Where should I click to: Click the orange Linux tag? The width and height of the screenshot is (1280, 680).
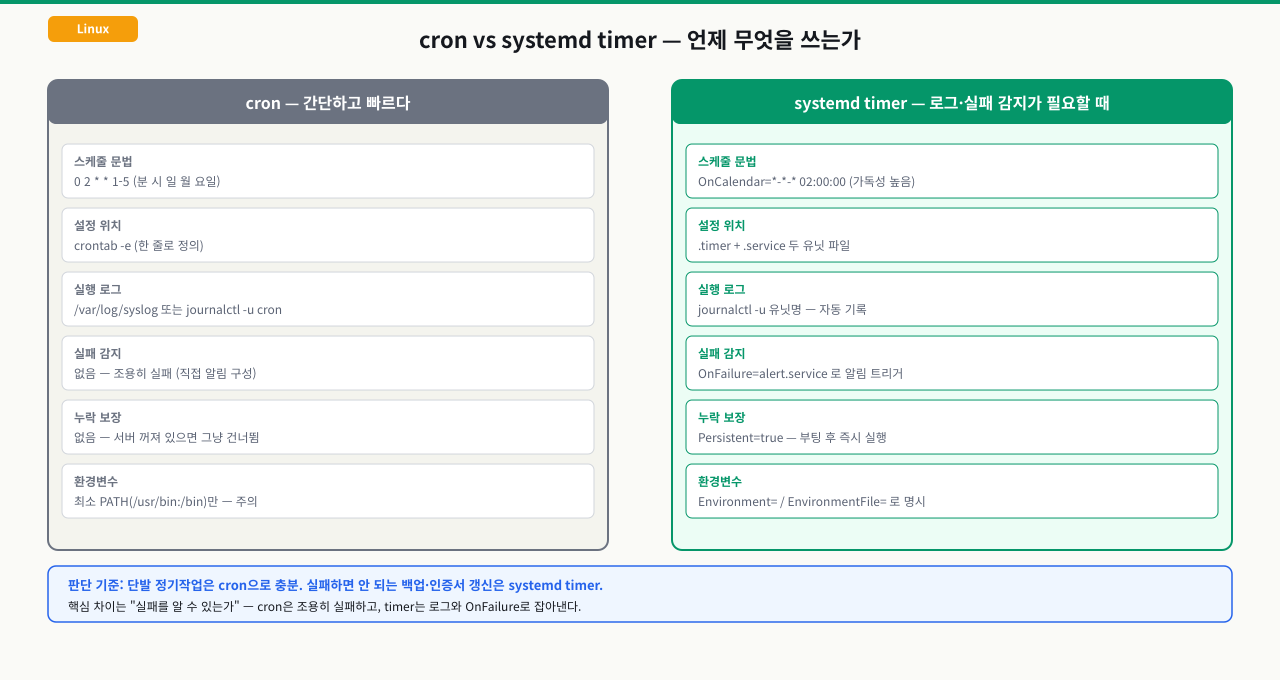click(x=93, y=29)
